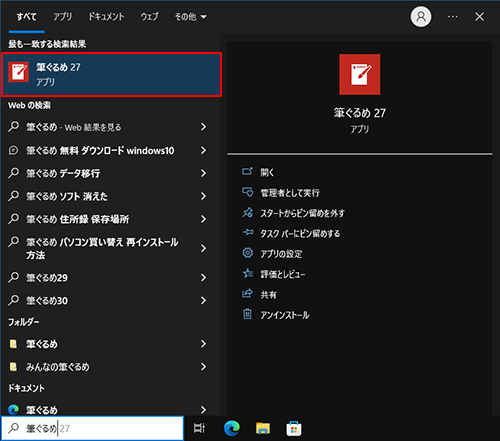Expand the 筆ぐるめ30 result arrow
Screen dimensions: 500x441
(203, 300)
